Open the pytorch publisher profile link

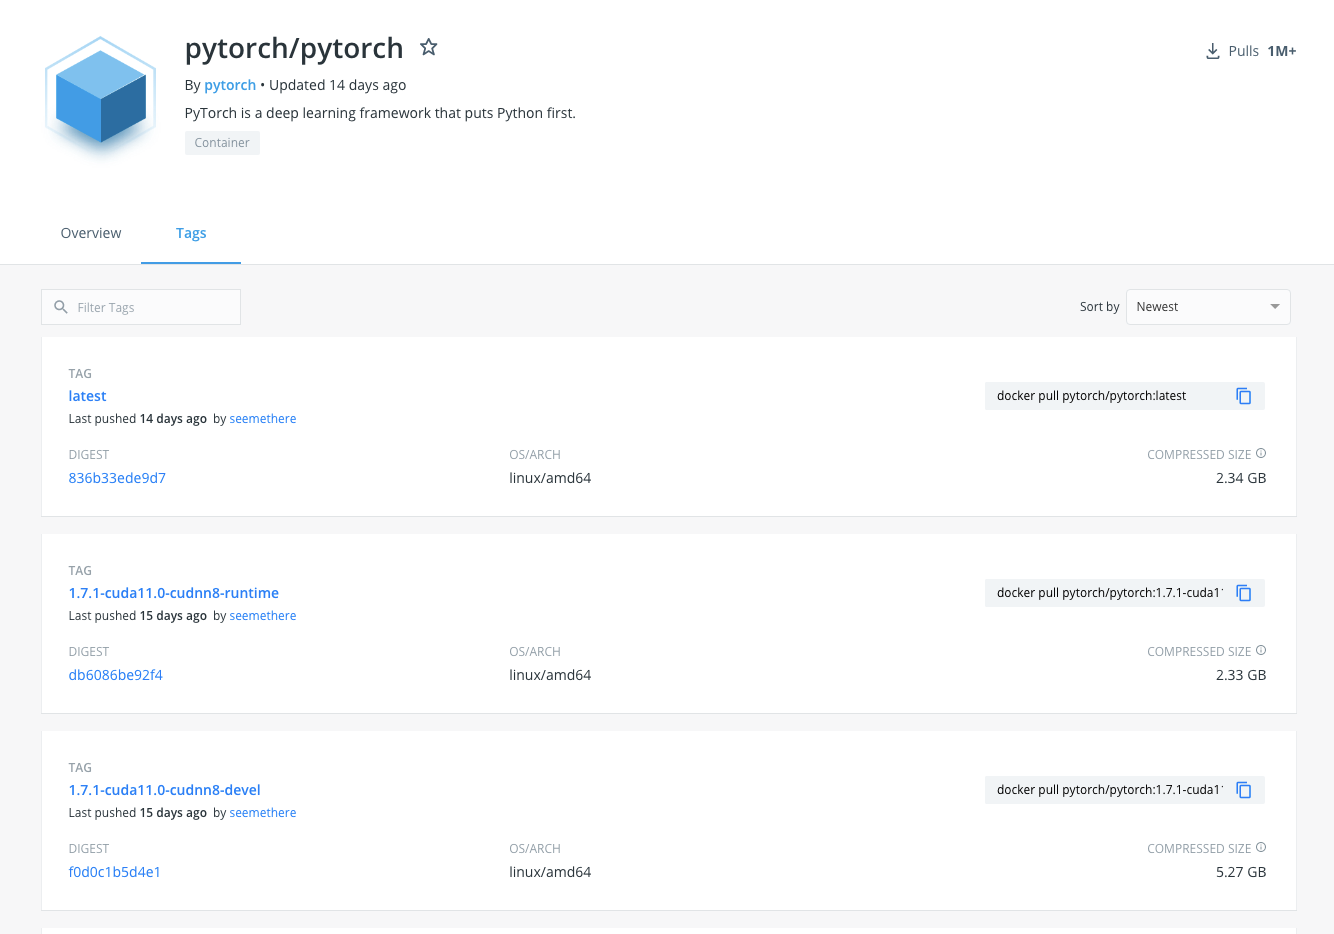coord(229,85)
